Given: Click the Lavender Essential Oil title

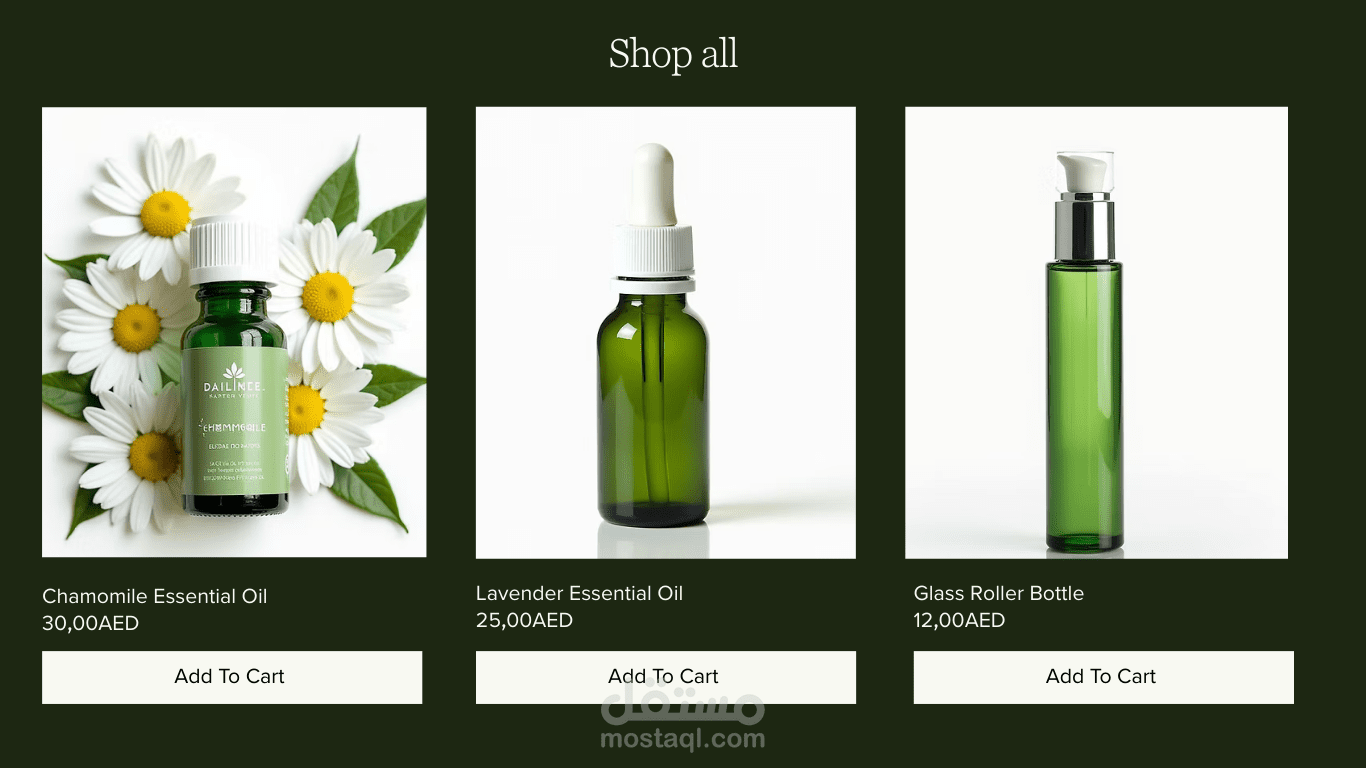Looking at the screenshot, I should (579, 593).
